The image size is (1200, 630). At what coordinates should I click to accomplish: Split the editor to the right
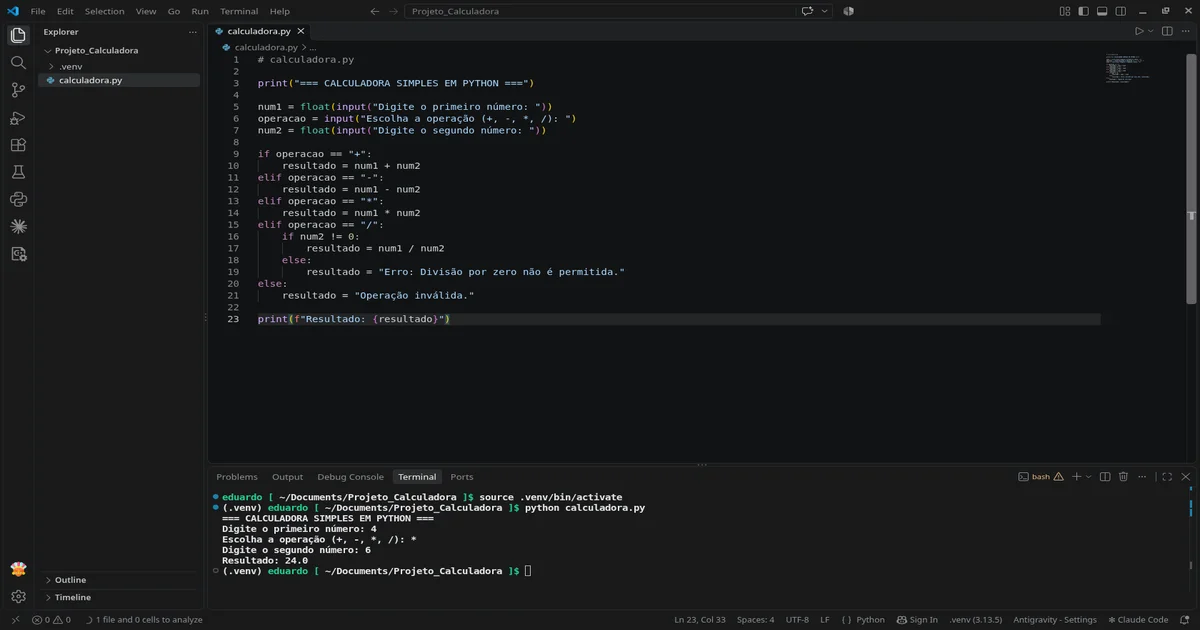[x=1166, y=31]
